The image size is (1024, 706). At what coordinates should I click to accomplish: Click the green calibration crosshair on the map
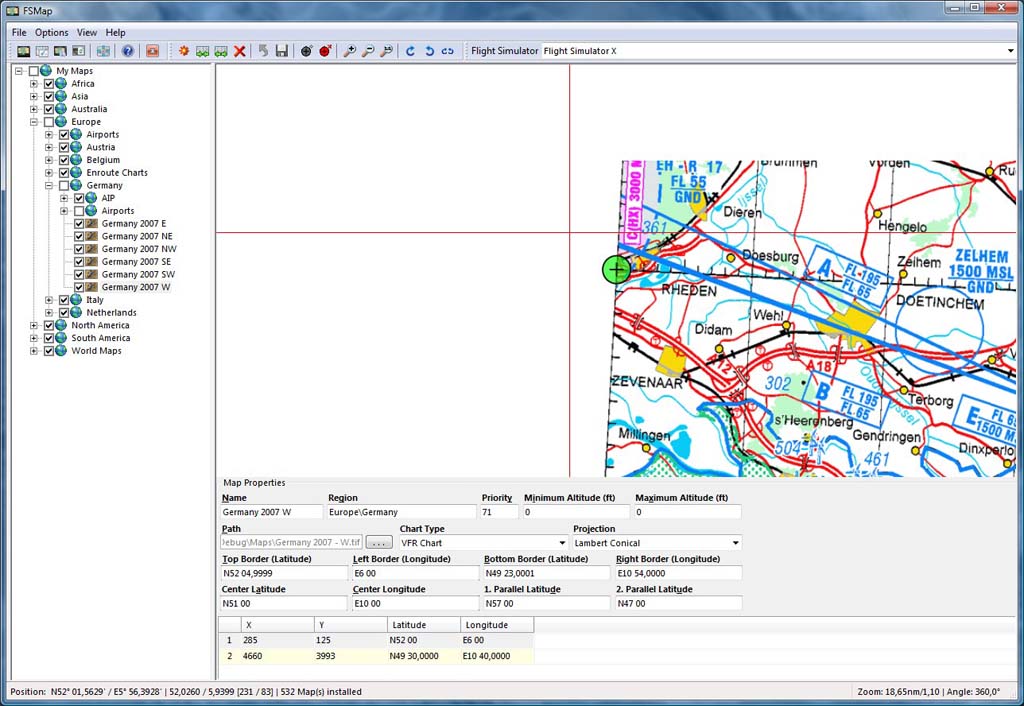[617, 269]
